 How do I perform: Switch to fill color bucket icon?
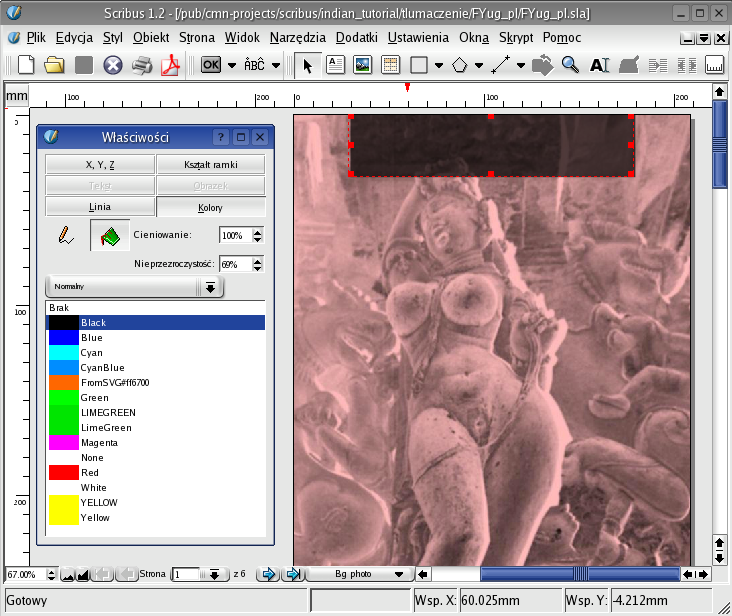pos(110,235)
